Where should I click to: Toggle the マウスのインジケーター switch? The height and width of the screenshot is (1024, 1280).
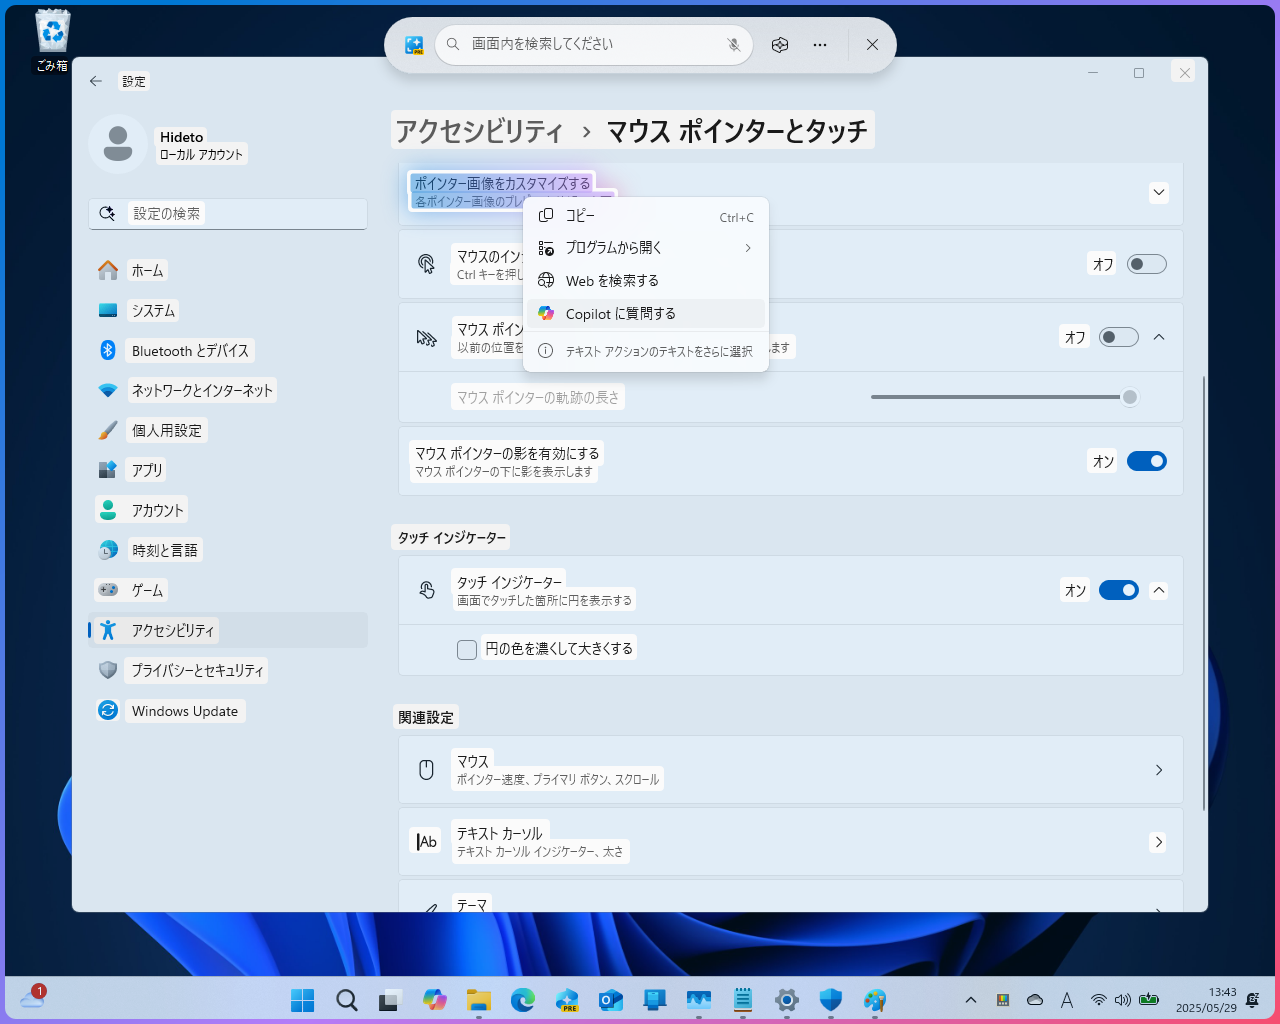coord(1147,264)
